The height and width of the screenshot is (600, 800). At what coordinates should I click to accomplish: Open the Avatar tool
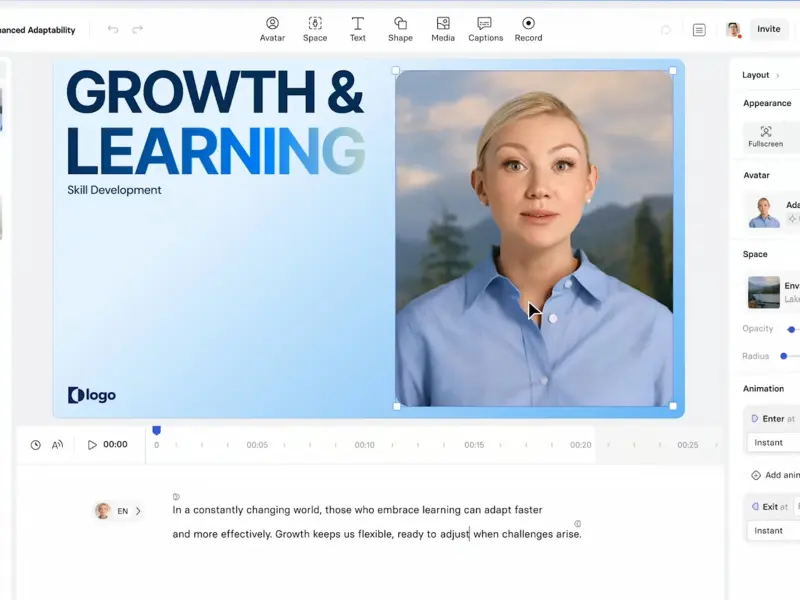[272, 30]
